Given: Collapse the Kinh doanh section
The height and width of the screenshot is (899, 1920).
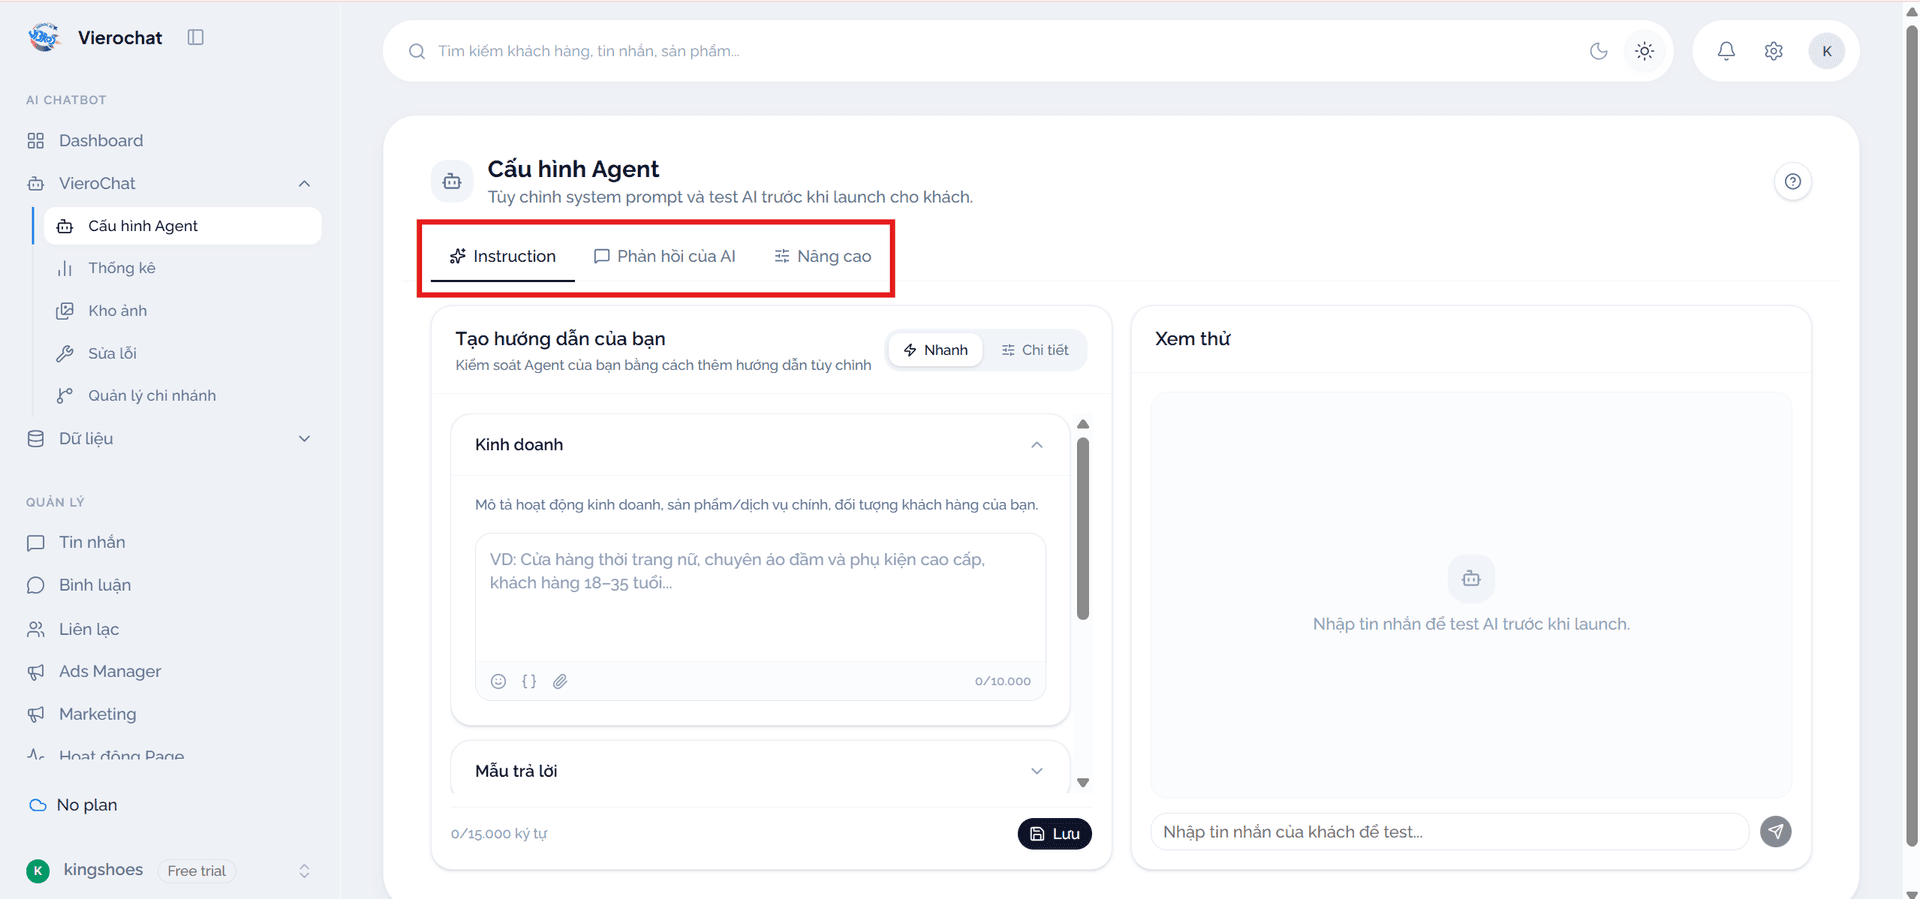Looking at the screenshot, I should (x=1037, y=445).
